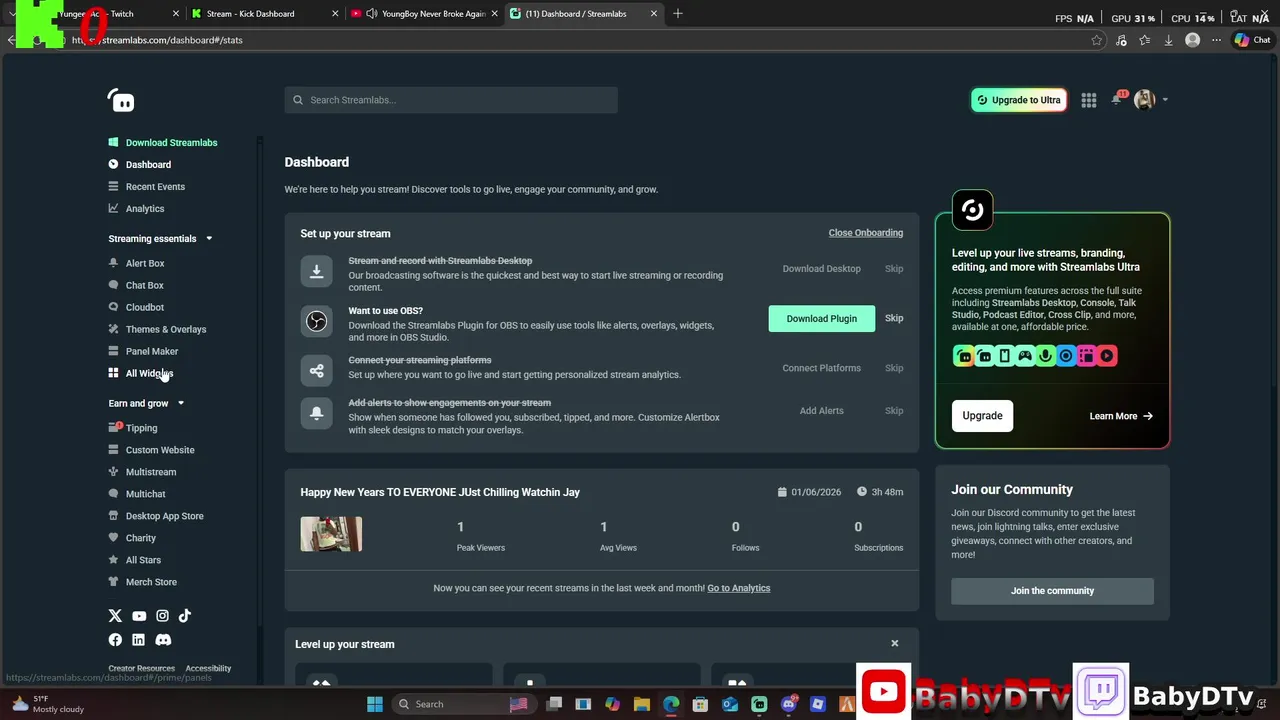
Task: Click the Streamlabs logo in sidebar
Action: point(121,100)
